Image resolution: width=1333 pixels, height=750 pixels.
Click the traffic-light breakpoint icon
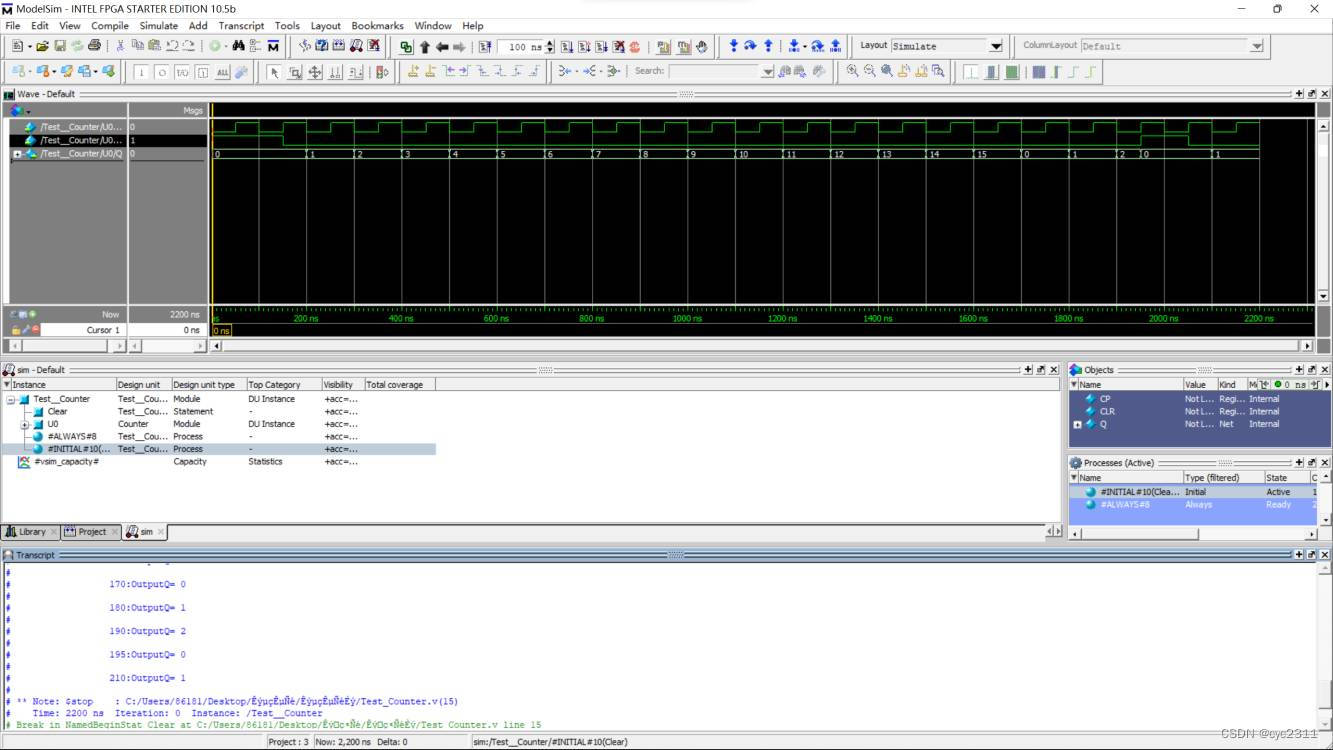[x=382, y=71]
